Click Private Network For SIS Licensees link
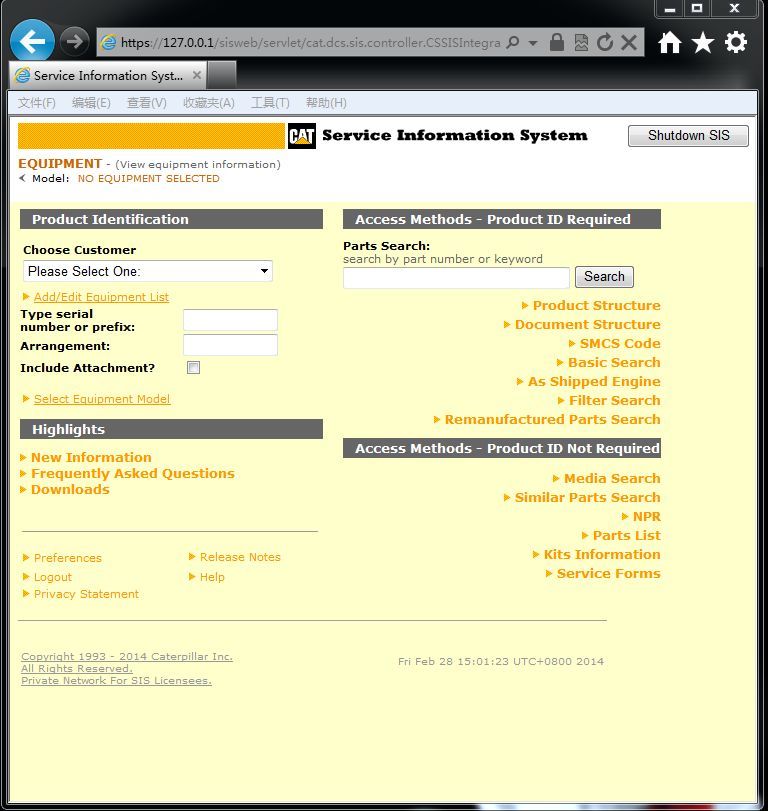The width and height of the screenshot is (768, 811). (116, 681)
